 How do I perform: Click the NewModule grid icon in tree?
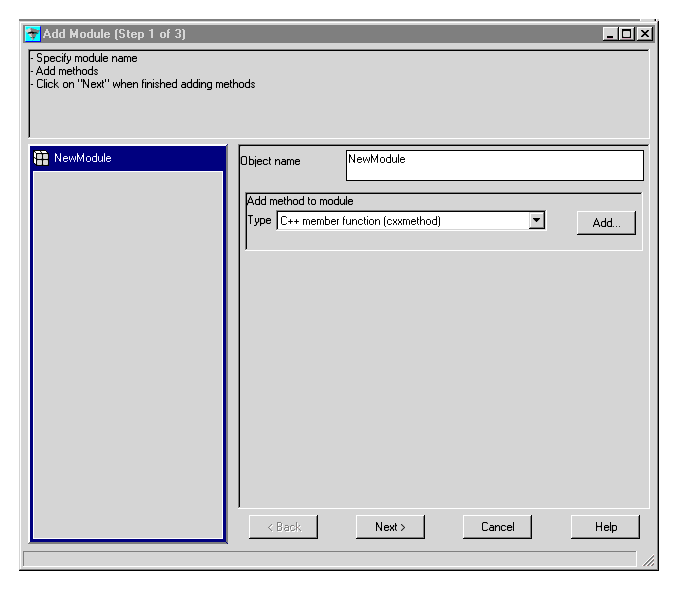click(42, 158)
